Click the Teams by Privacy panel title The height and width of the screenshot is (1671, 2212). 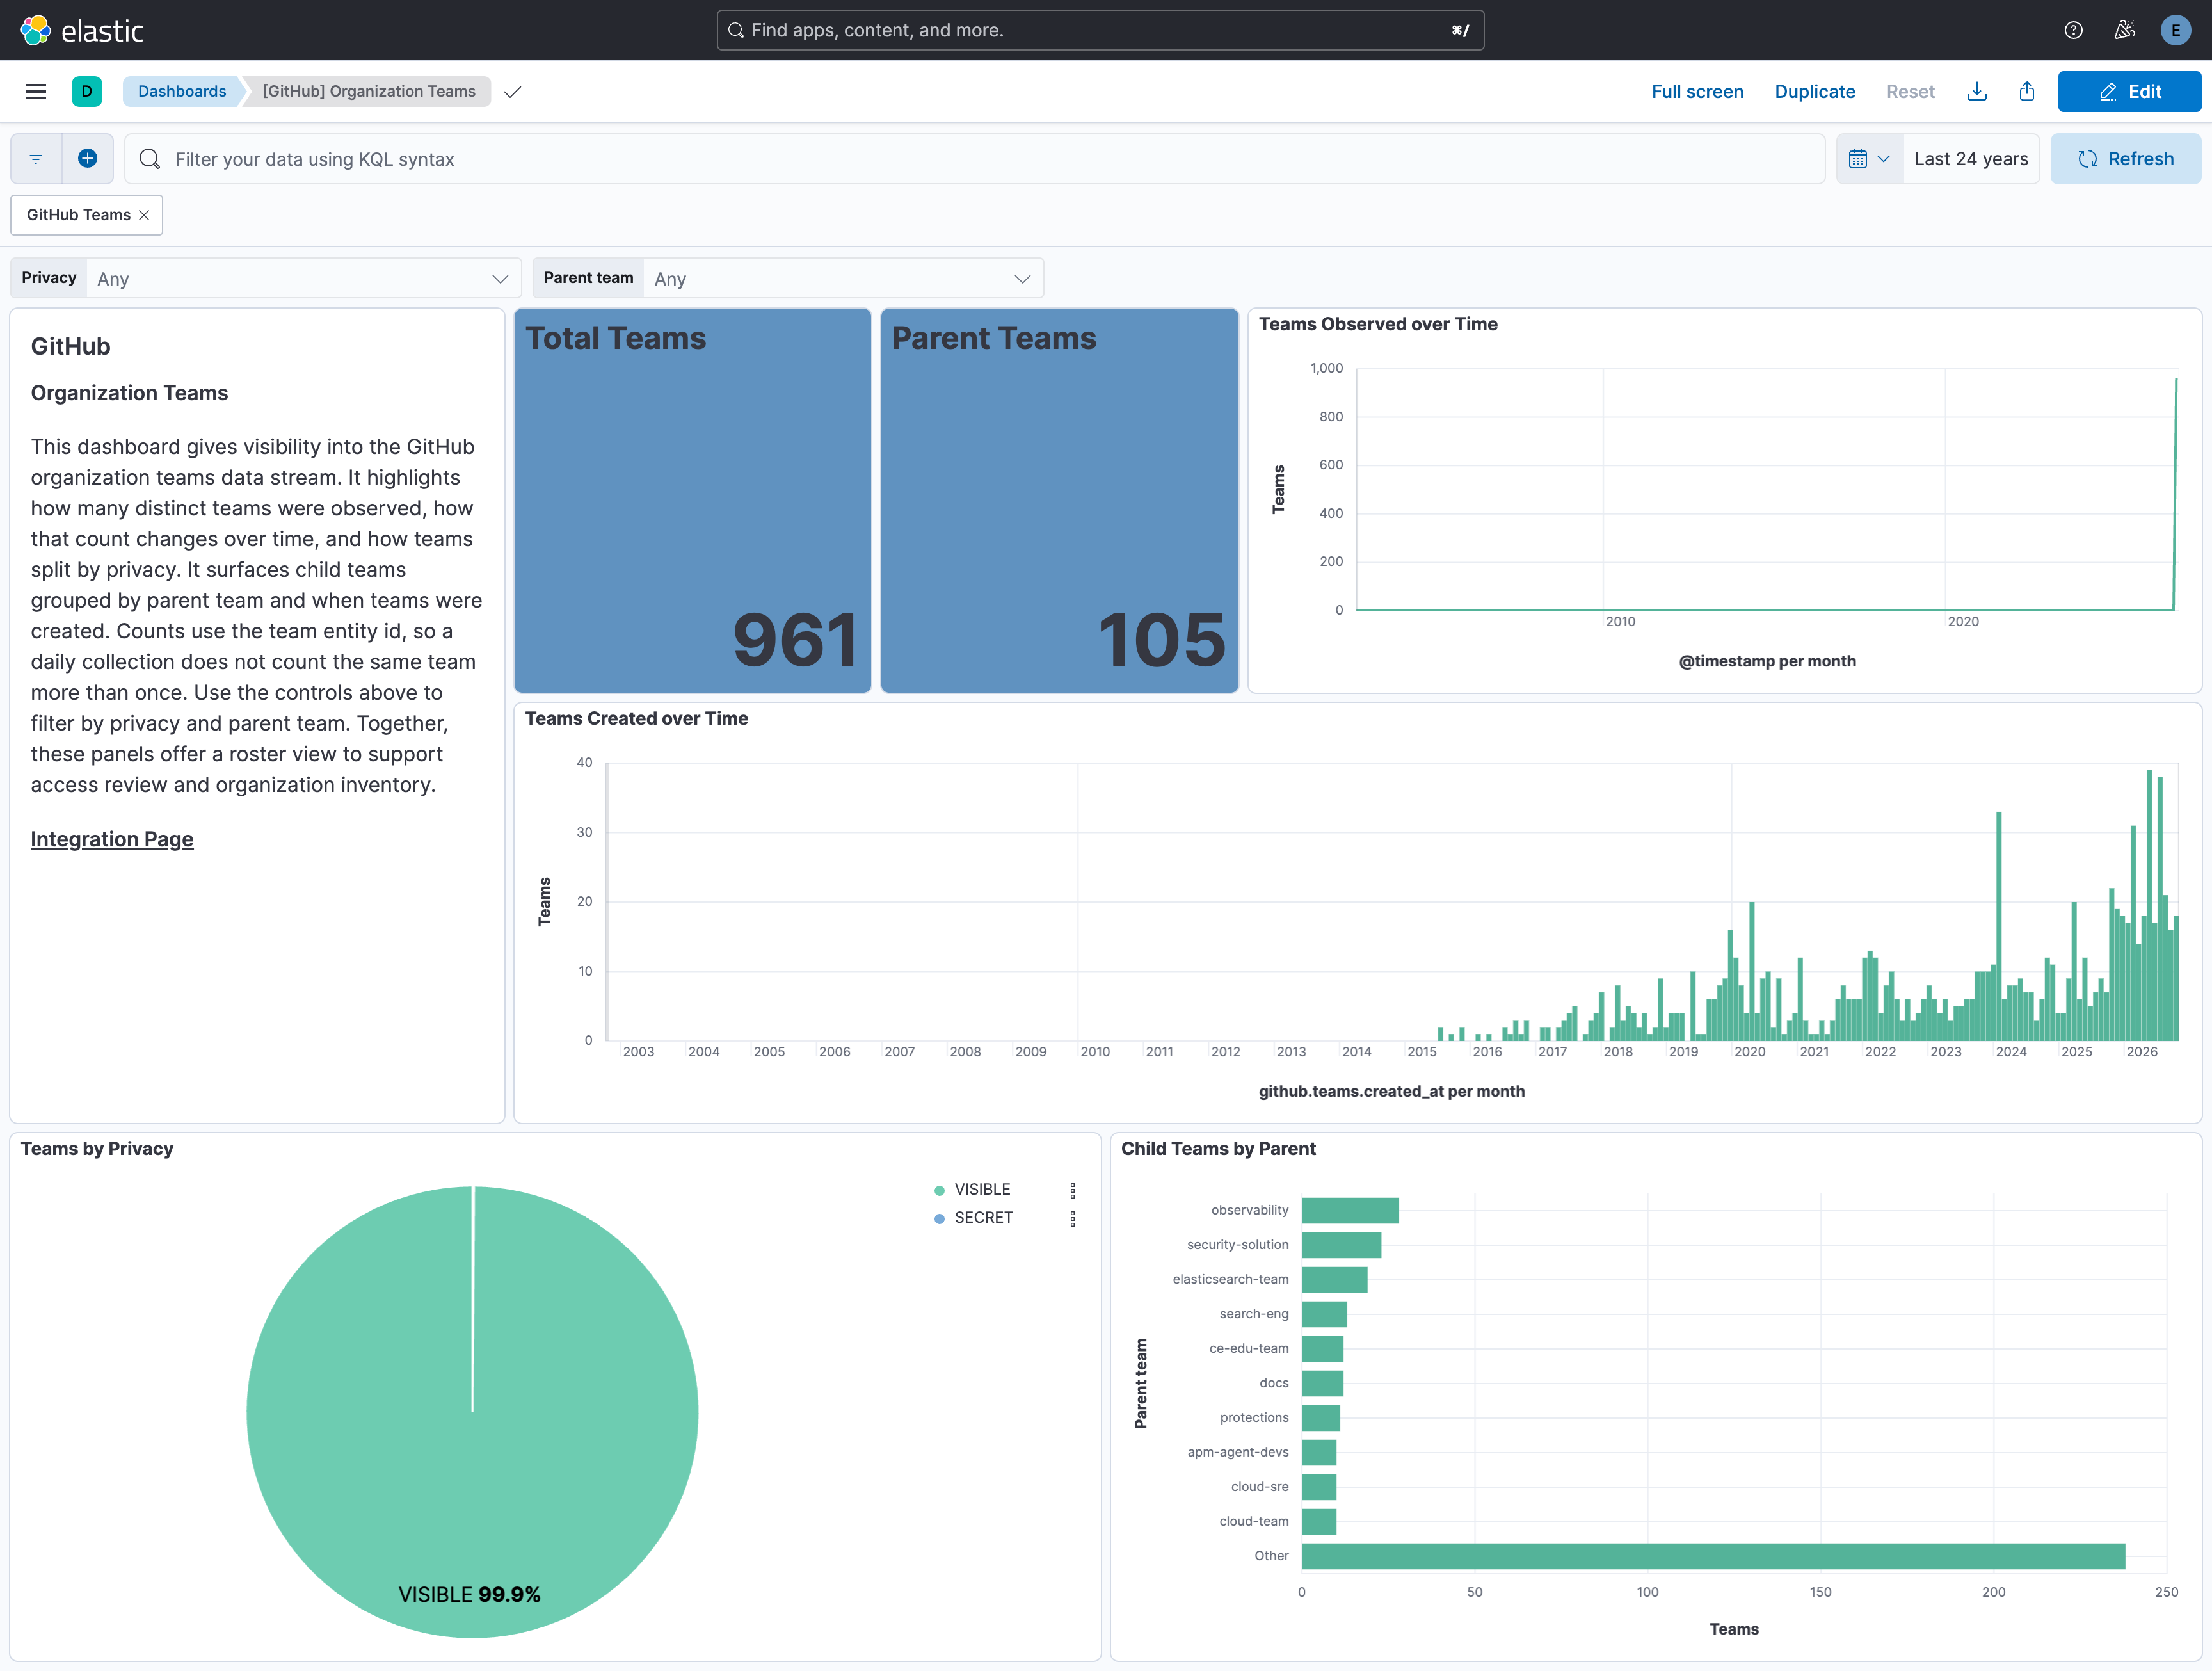click(97, 1149)
